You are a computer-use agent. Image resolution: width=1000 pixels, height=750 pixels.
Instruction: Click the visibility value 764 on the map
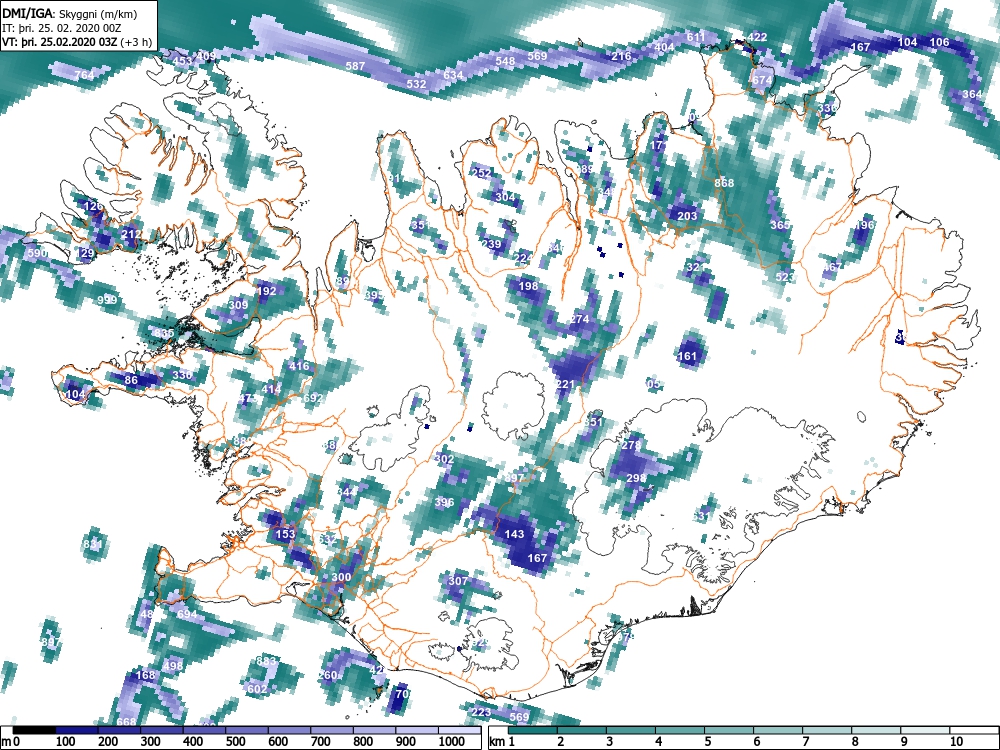point(84,75)
